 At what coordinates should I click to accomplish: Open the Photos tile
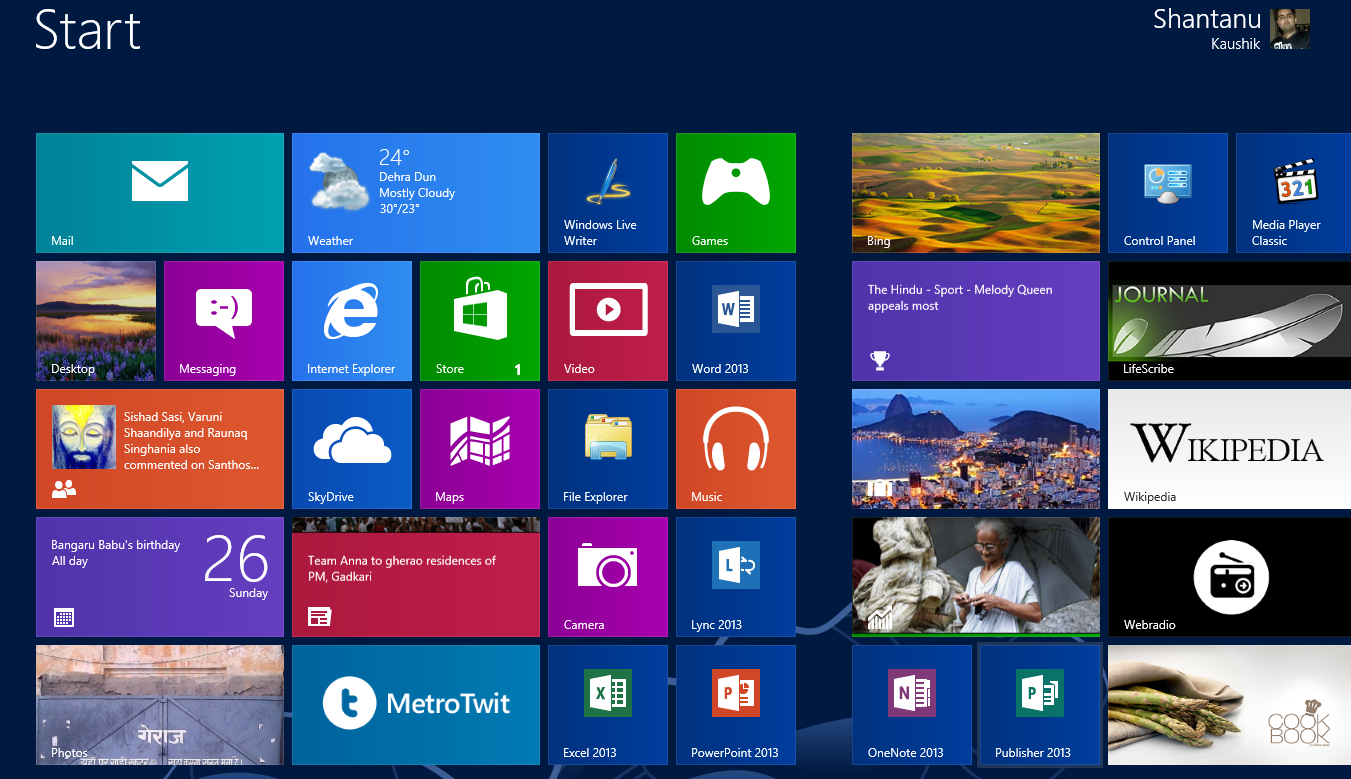160,705
